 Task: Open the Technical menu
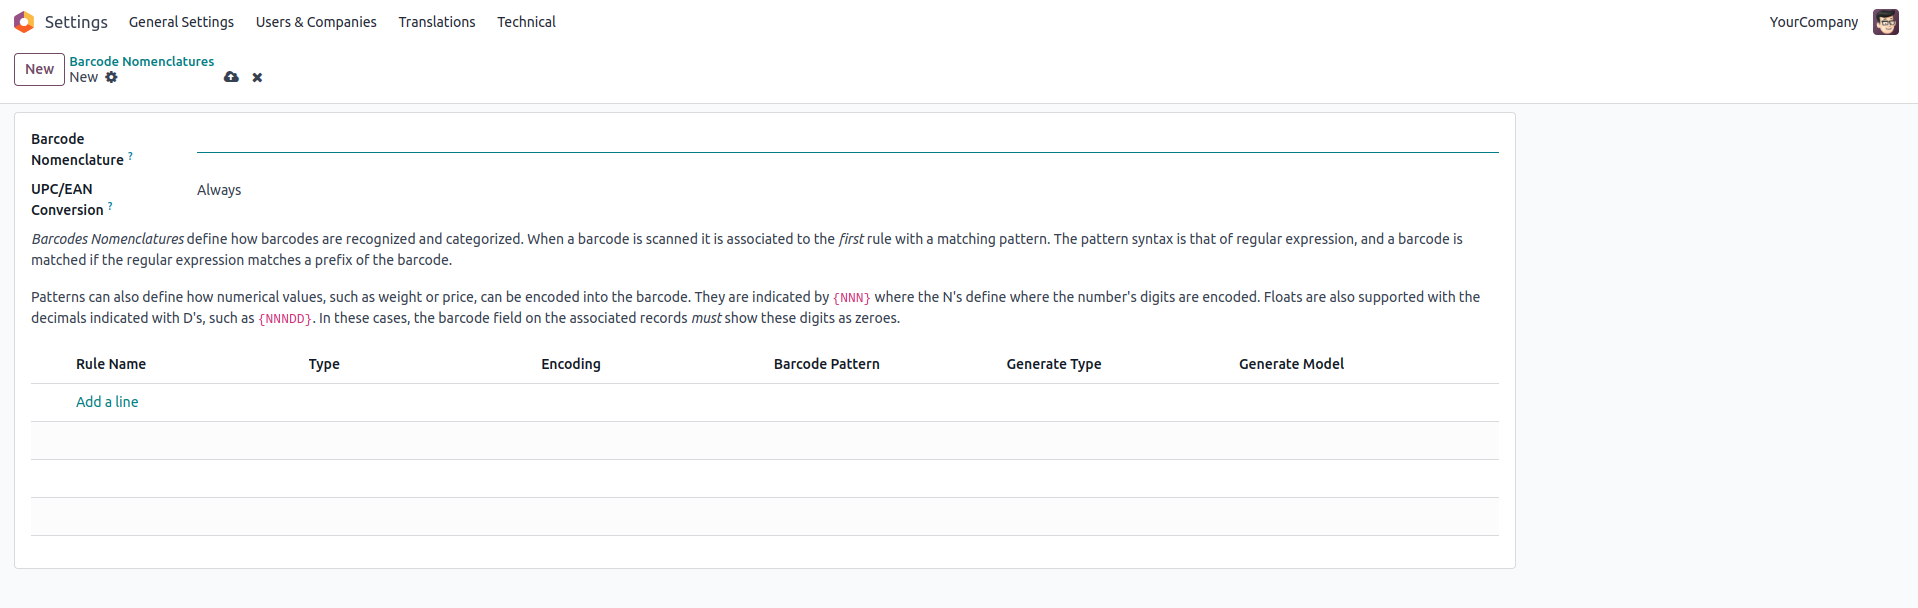coord(526,22)
